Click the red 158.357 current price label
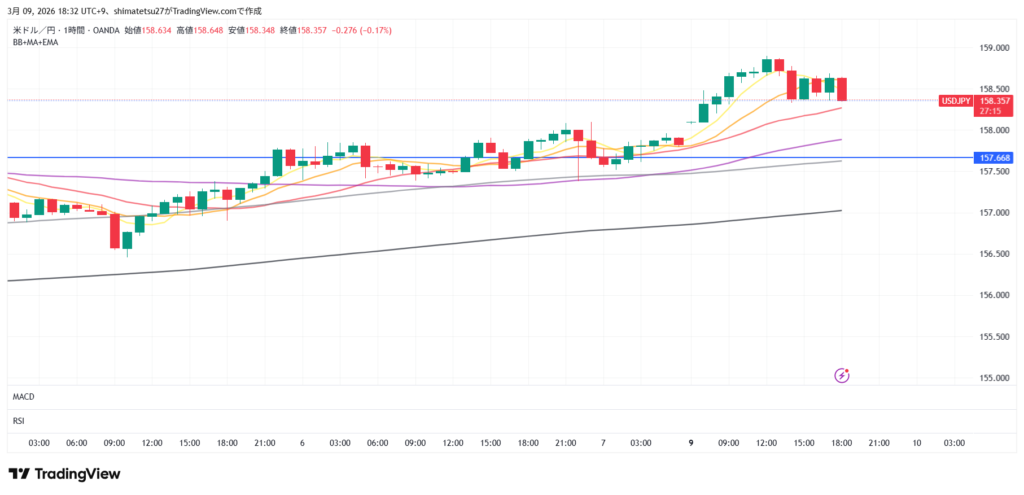 pyautogui.click(x=994, y=101)
